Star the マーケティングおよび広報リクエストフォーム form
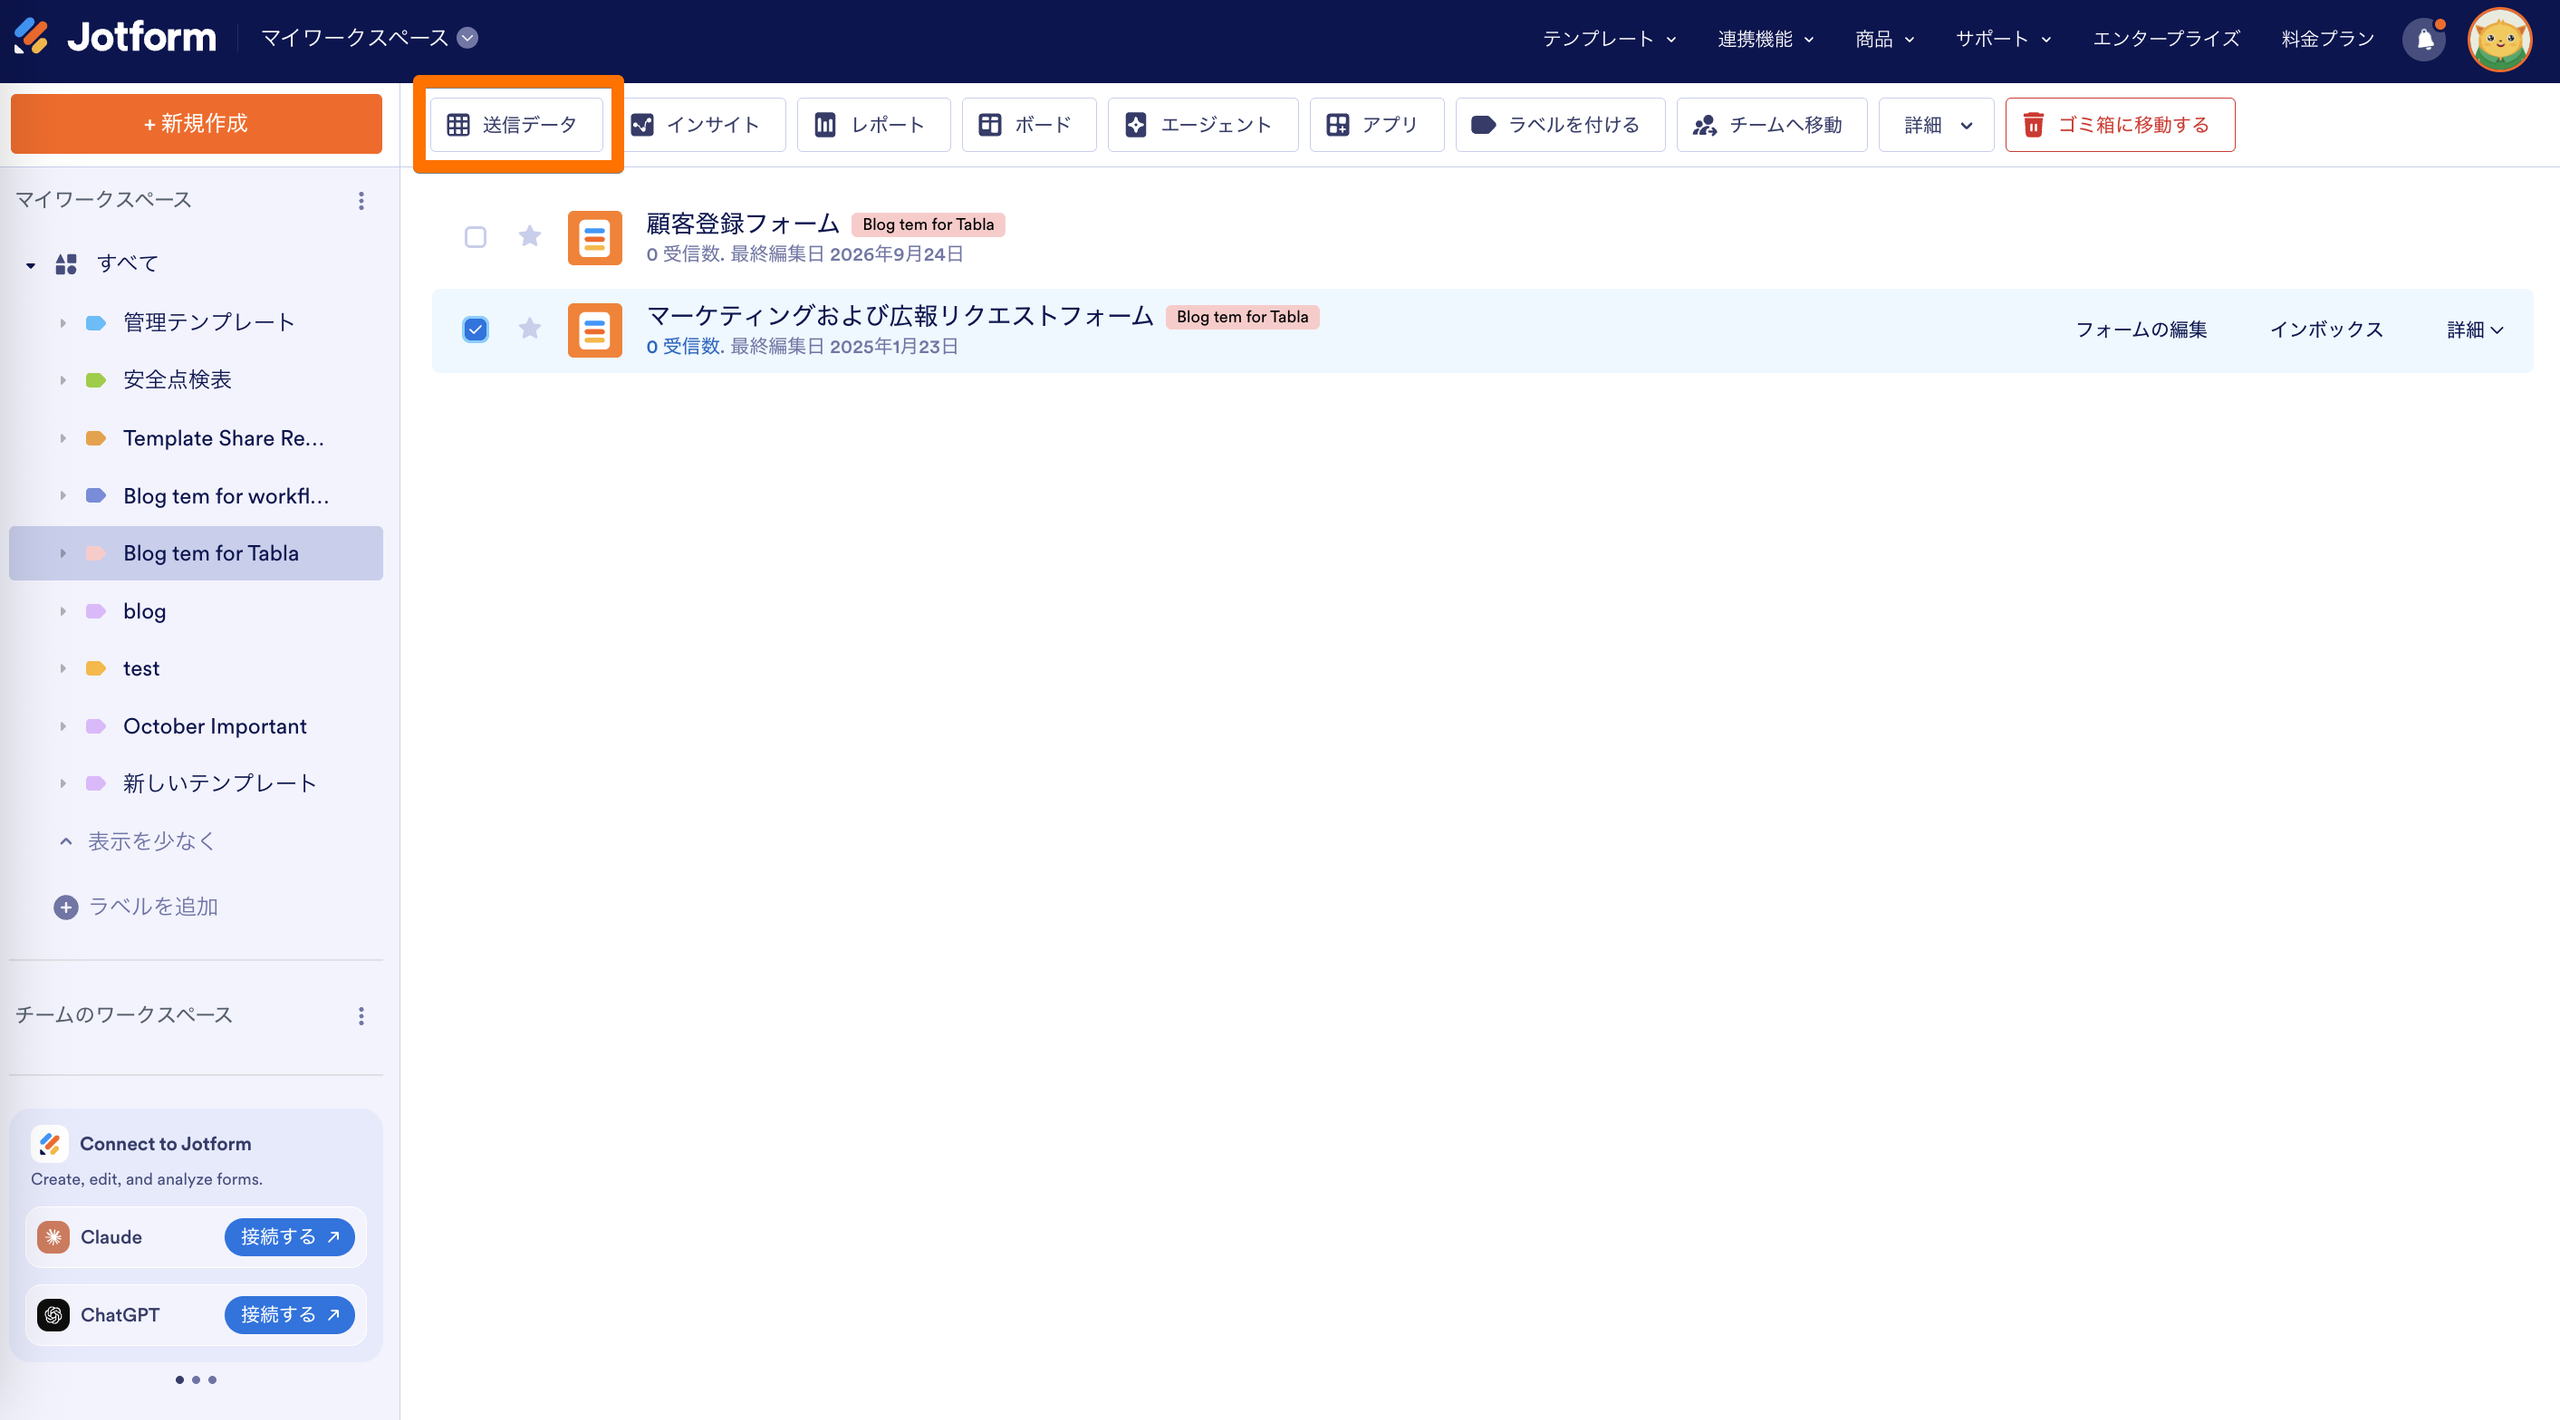The width and height of the screenshot is (2560, 1420). click(x=530, y=329)
